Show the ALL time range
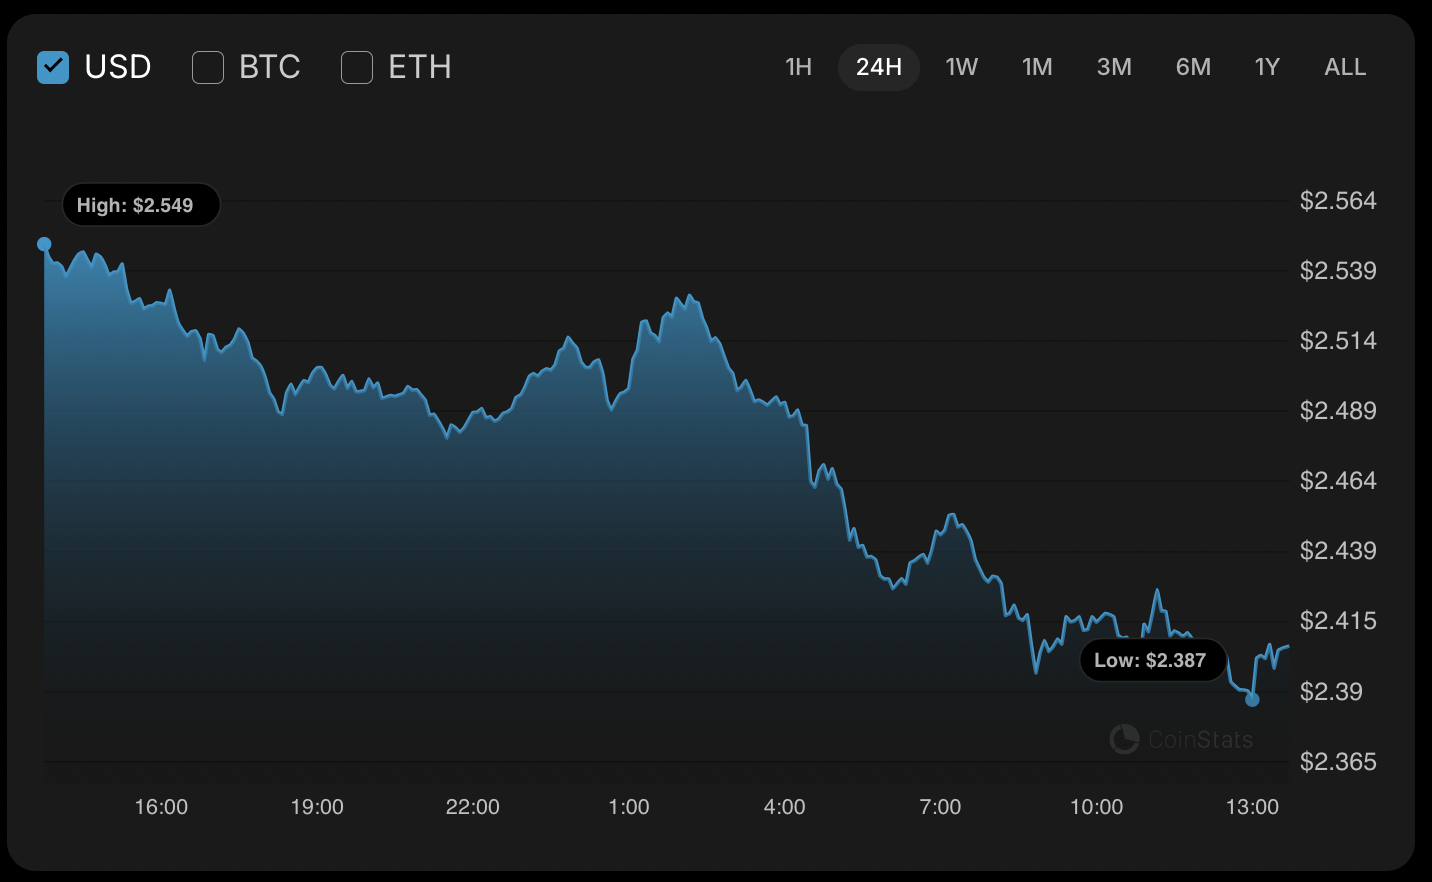This screenshot has width=1432, height=882. tap(1345, 67)
